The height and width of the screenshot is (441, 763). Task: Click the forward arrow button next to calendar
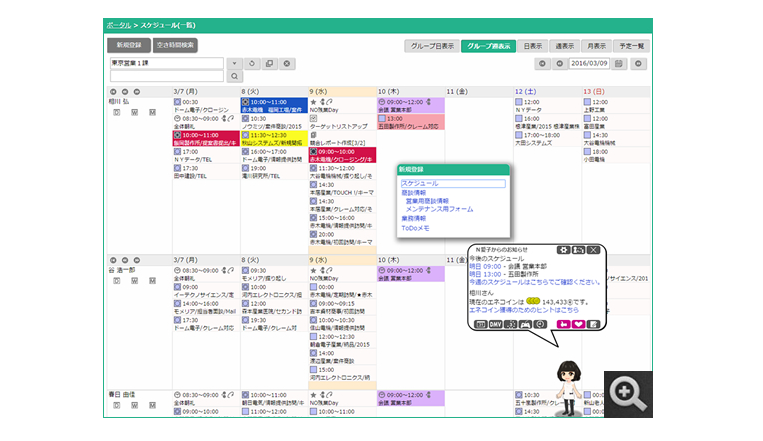click(638, 64)
